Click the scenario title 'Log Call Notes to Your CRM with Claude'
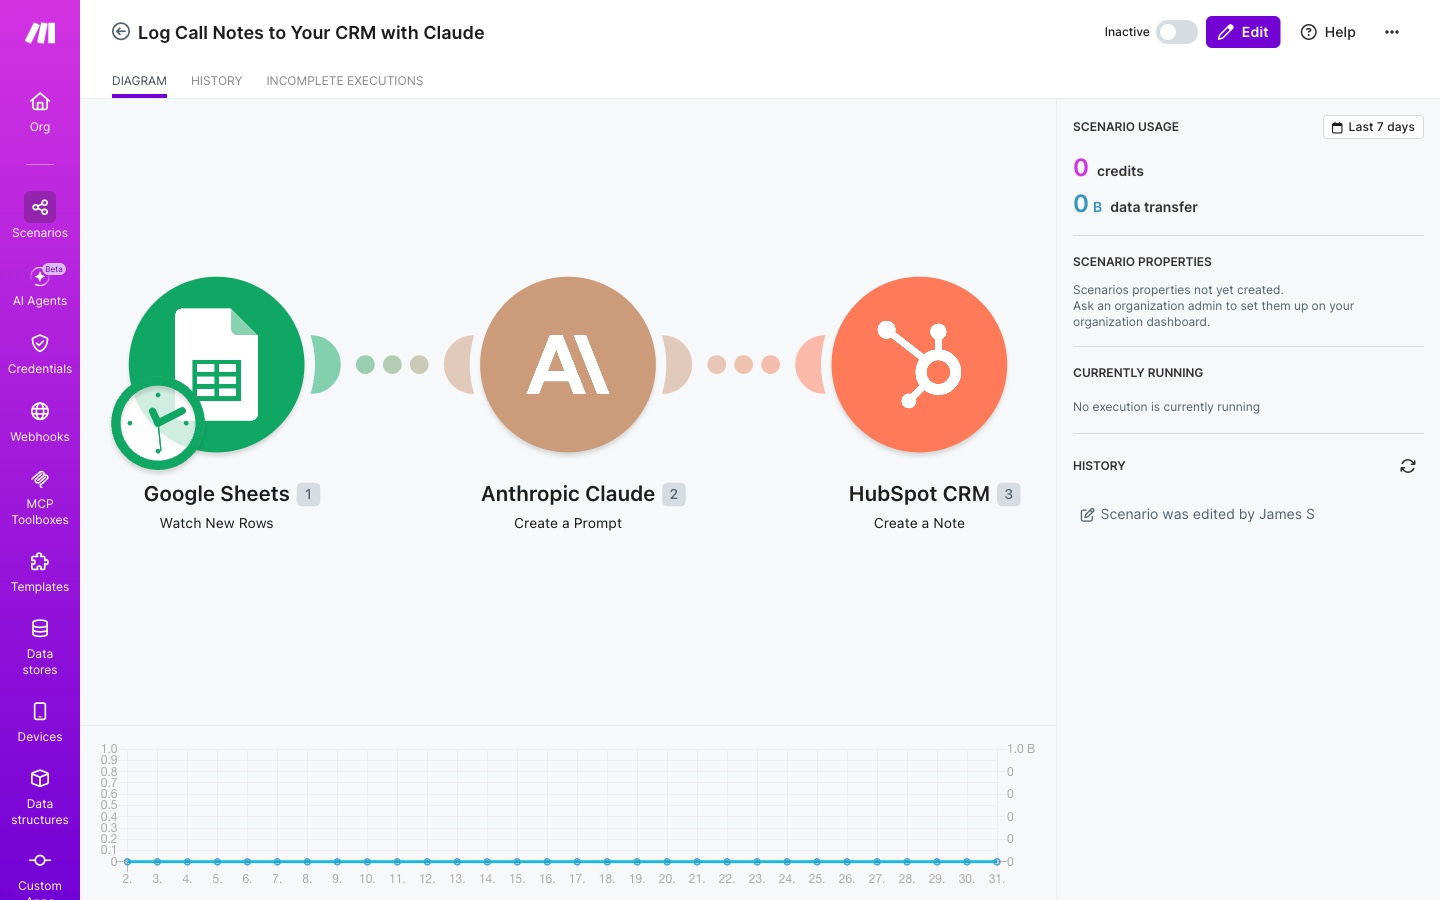The height and width of the screenshot is (900, 1440). 311,32
